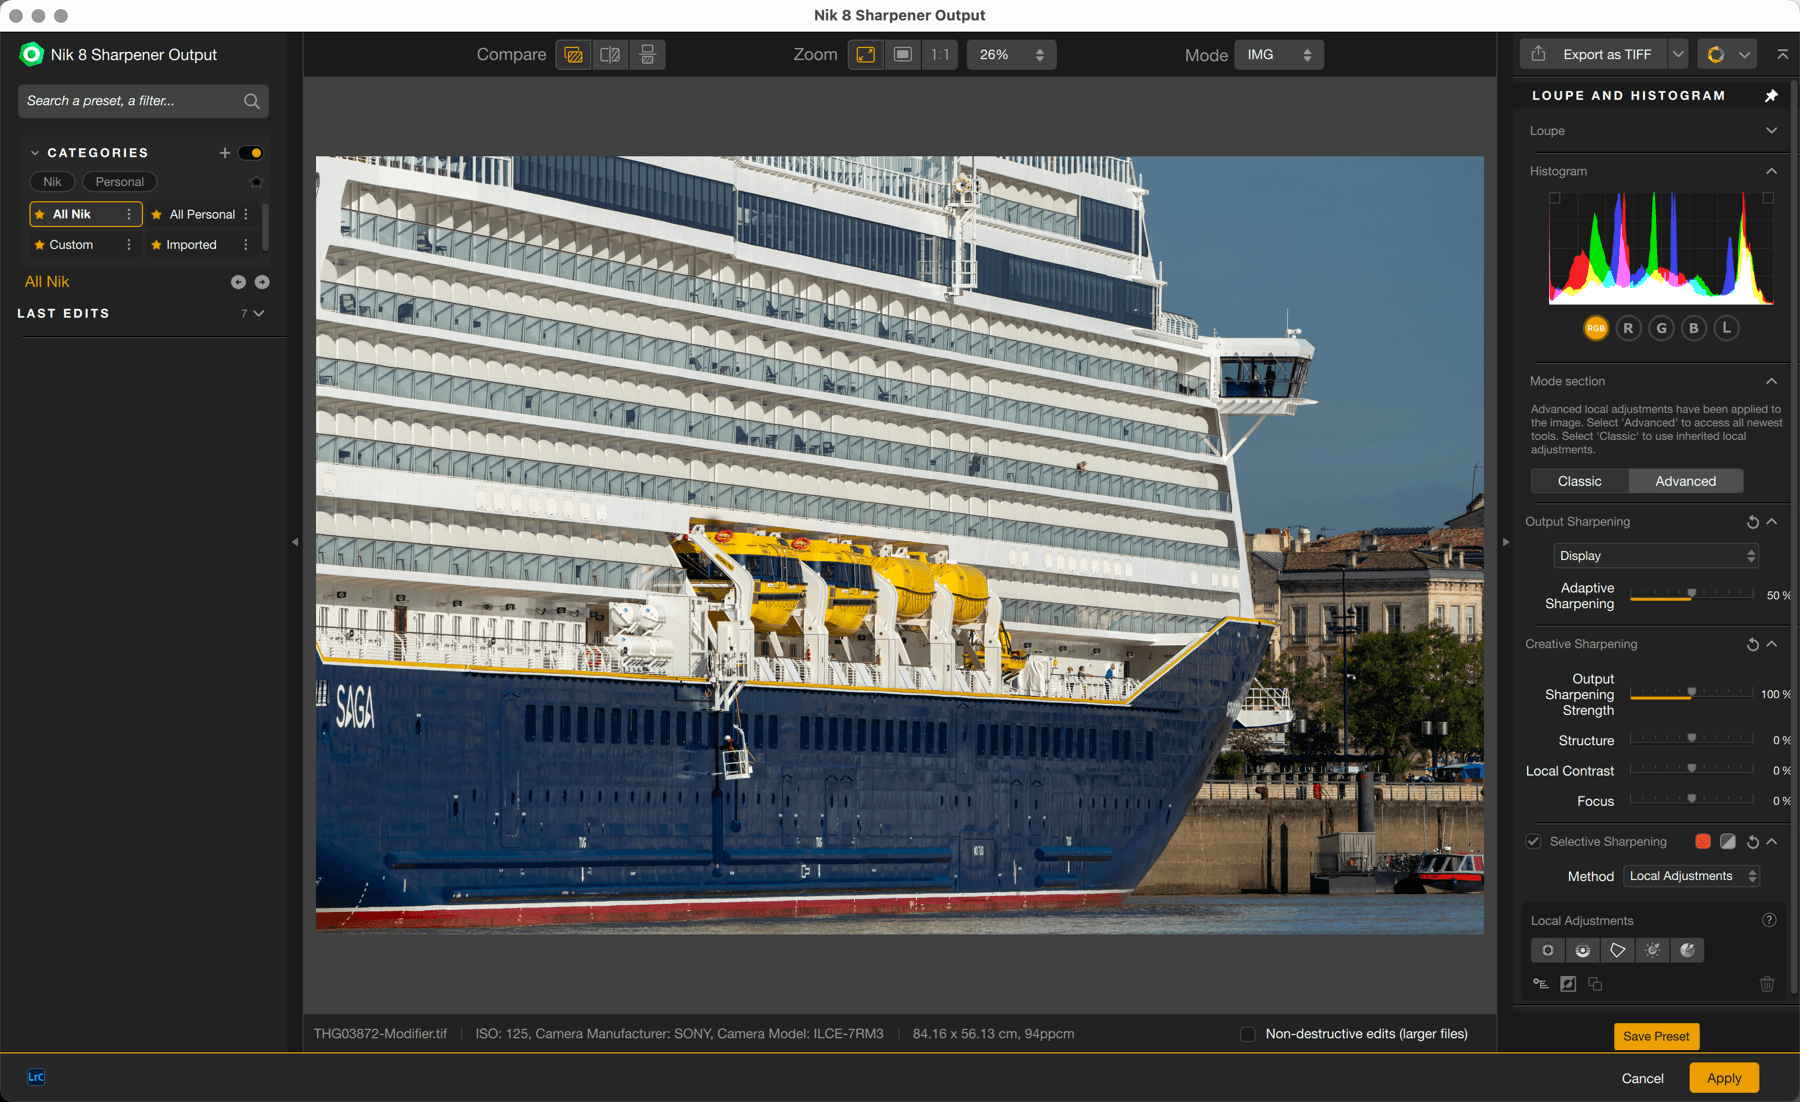Viewport: 1800px width, 1102px height.
Task: Click the duplicate local adjustment icon
Action: [1595, 984]
